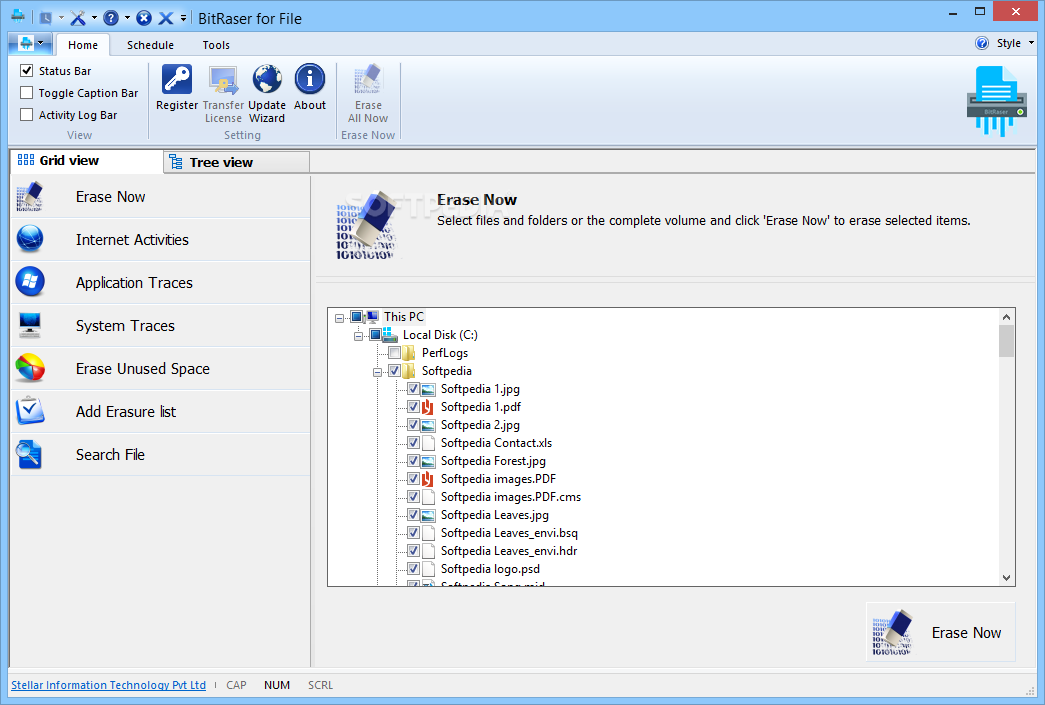Click the Softpedia images.PDF file icon
This screenshot has width=1045, height=705.
pos(428,479)
